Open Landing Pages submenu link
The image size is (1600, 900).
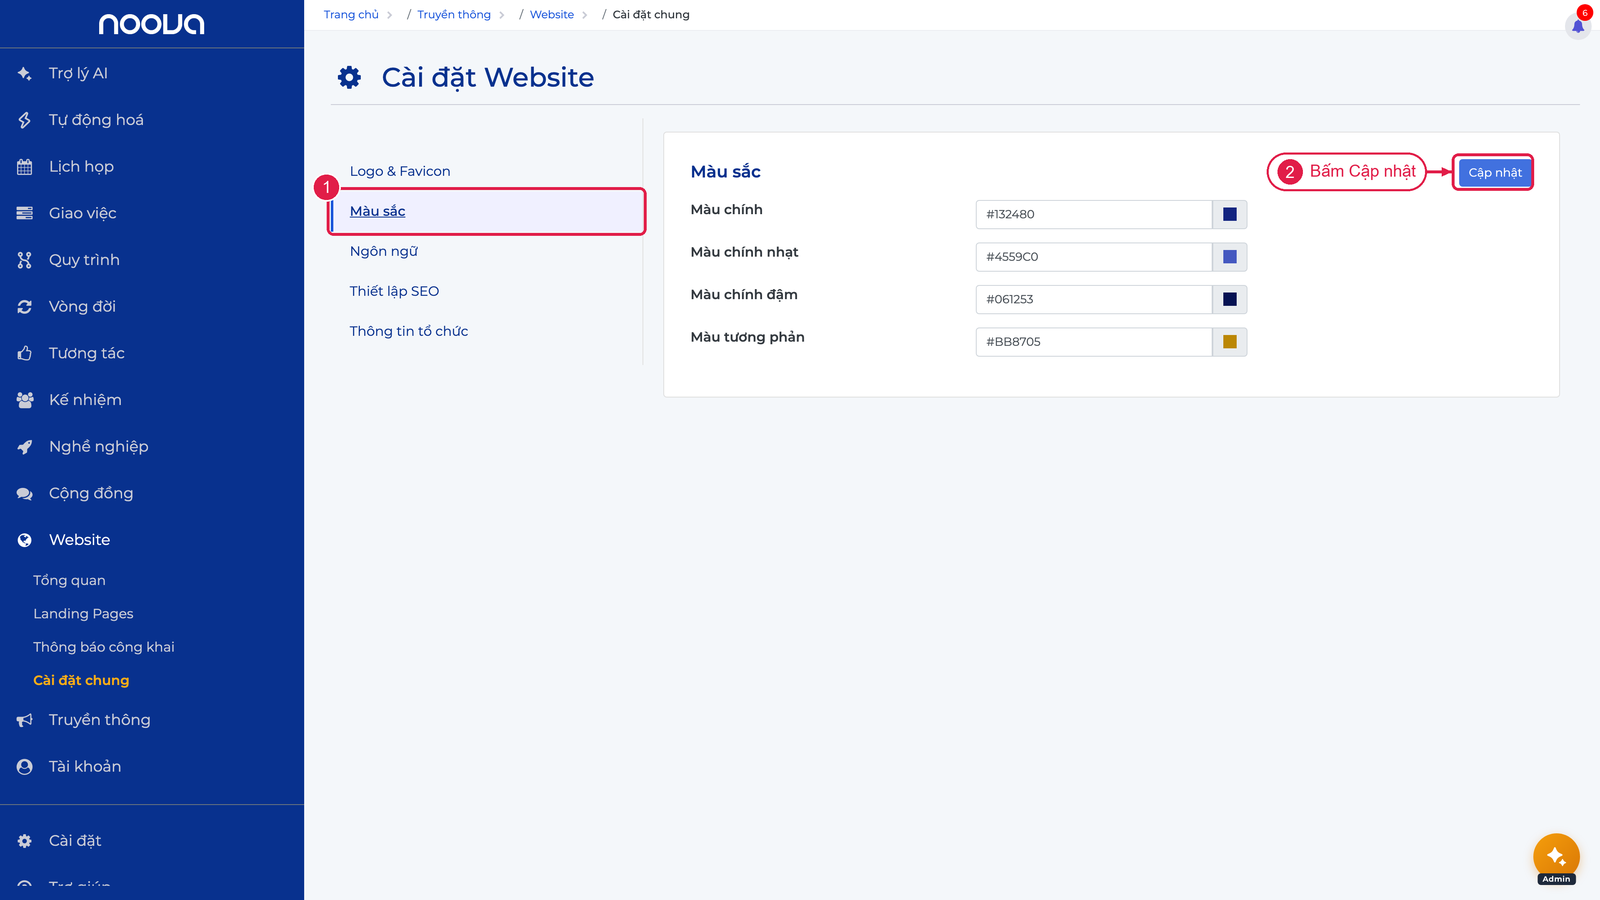tap(83, 614)
